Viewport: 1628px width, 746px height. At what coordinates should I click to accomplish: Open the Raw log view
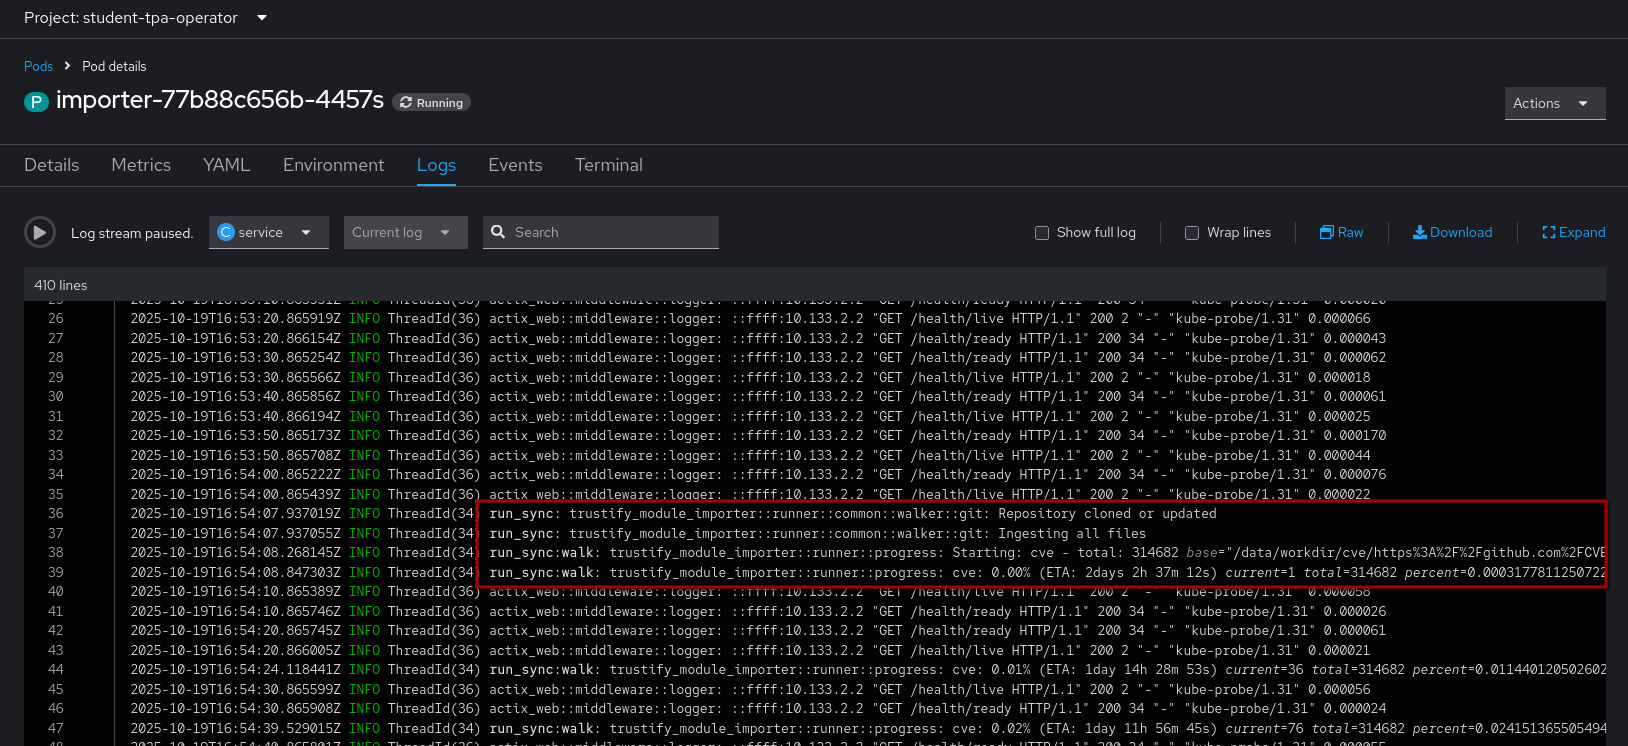[x=1341, y=232]
